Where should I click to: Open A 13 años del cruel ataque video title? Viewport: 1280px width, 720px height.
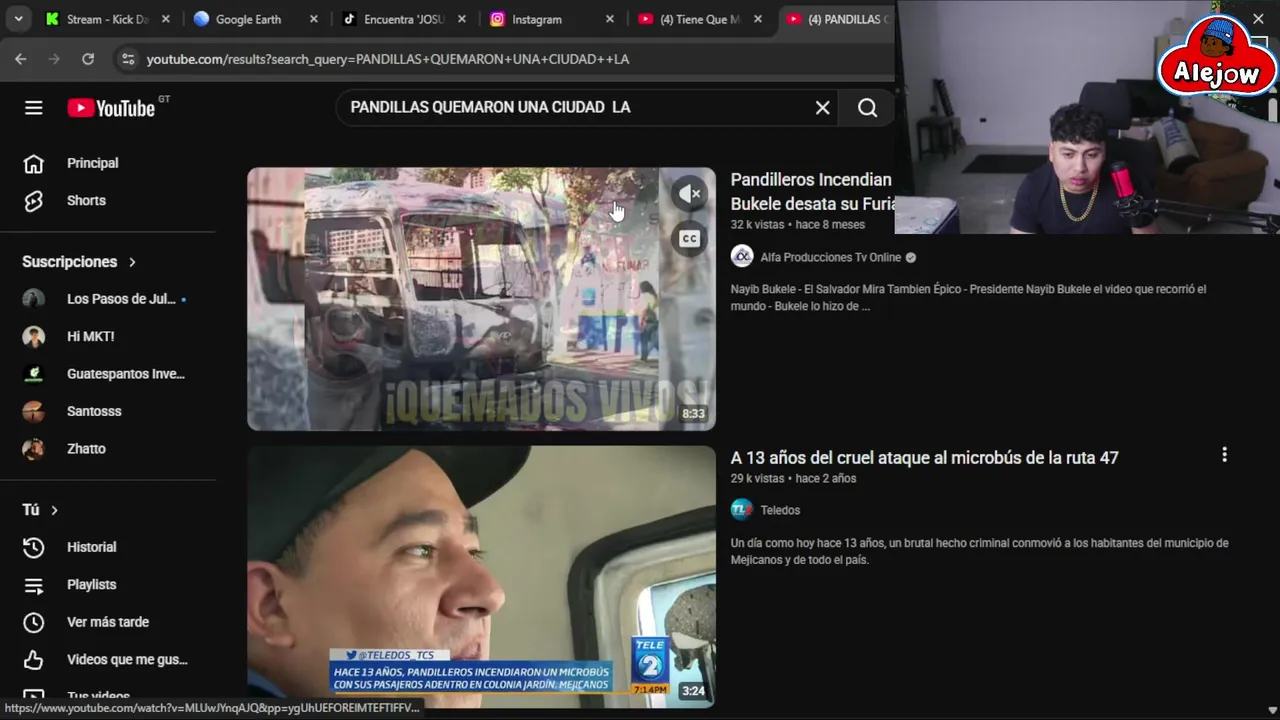pos(924,458)
